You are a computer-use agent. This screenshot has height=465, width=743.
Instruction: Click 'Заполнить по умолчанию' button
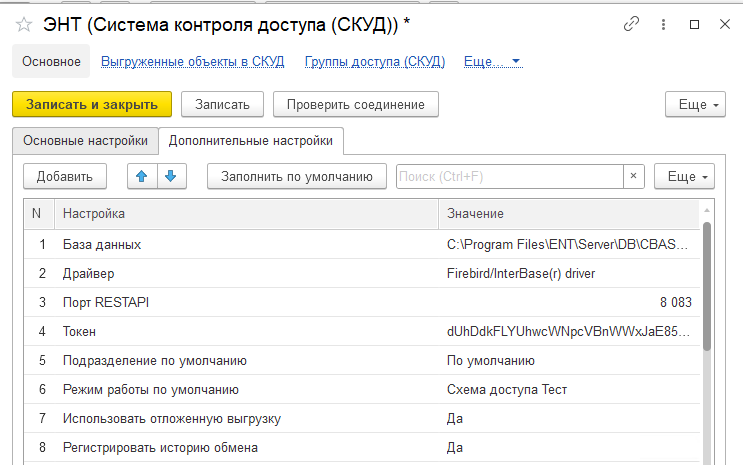coord(297,177)
